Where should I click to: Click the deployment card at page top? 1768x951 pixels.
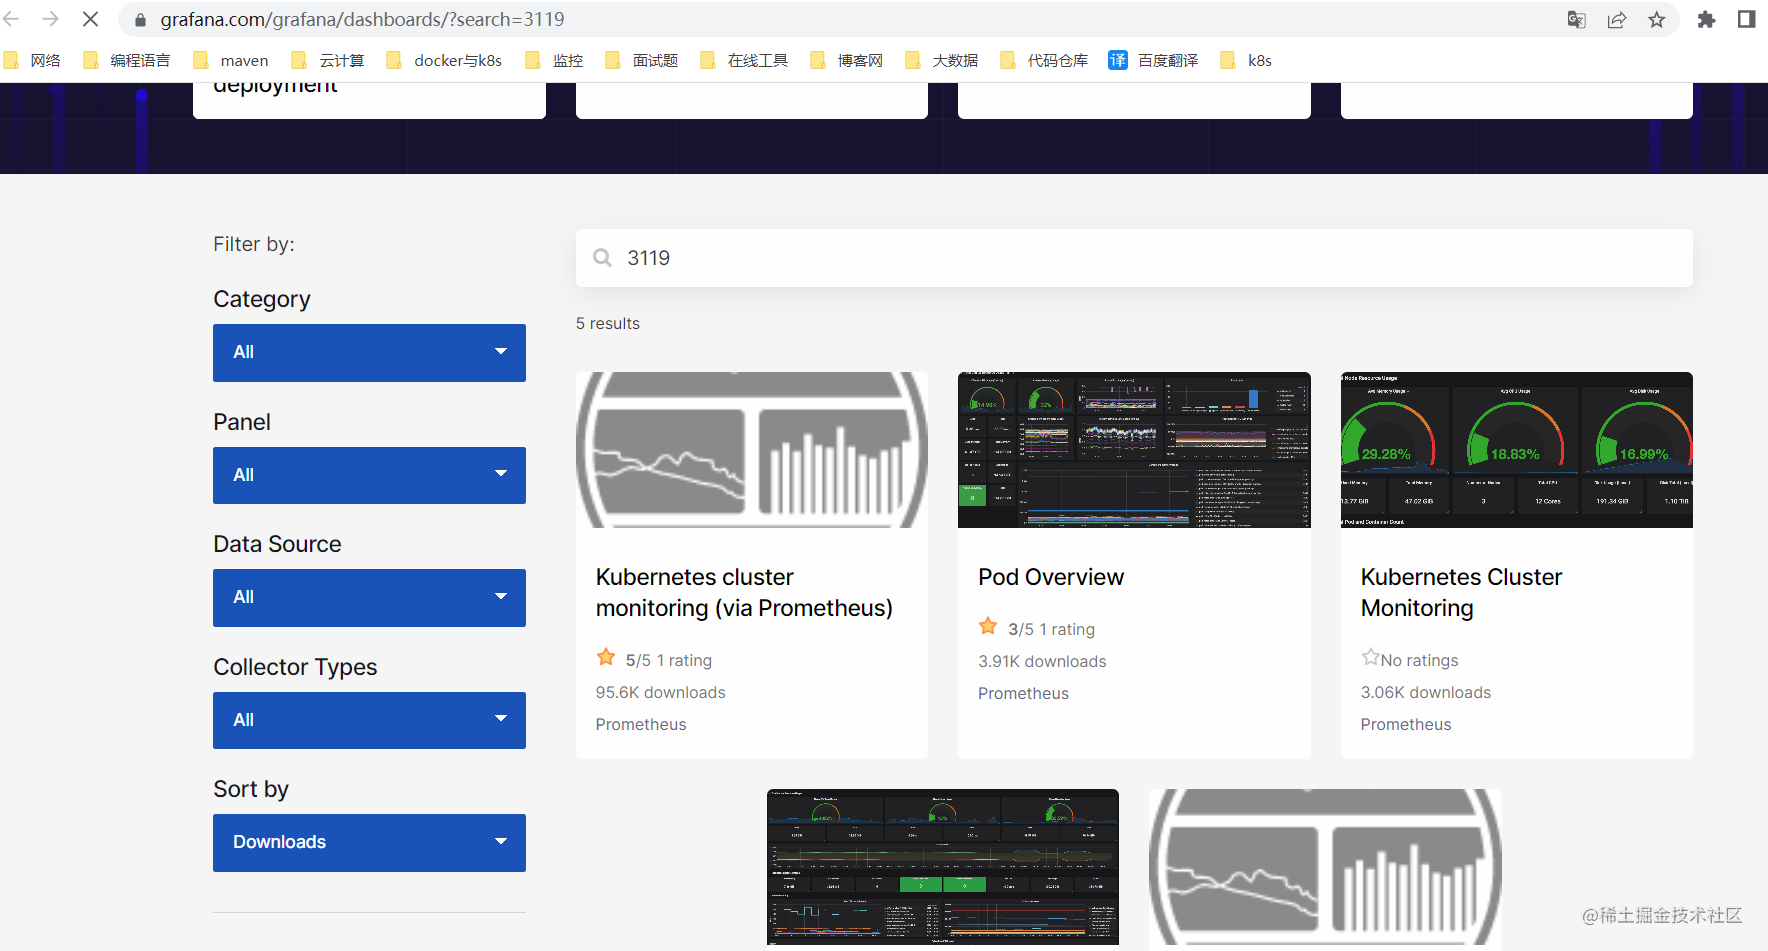(369, 100)
